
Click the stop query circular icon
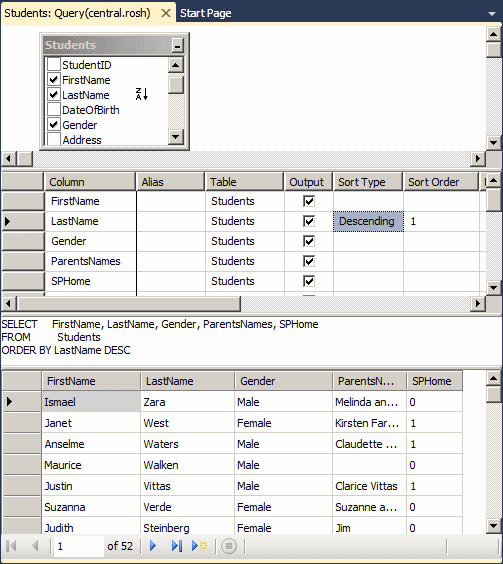coord(229,546)
